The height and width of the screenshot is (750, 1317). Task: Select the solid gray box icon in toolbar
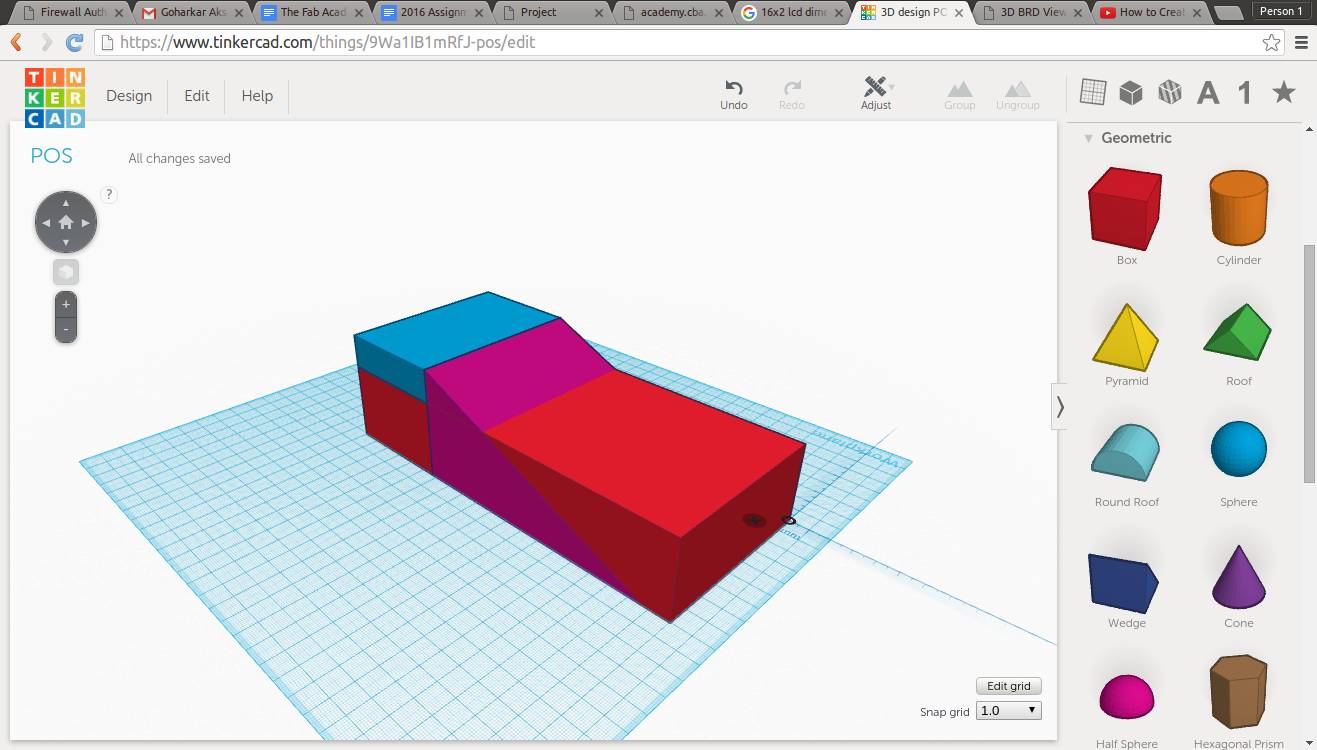point(1131,92)
